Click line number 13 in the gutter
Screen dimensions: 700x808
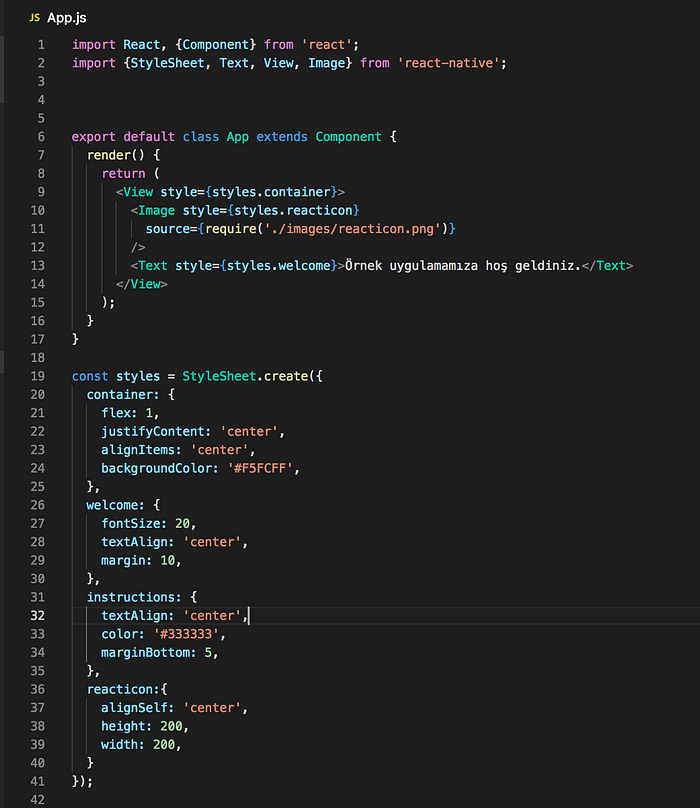38,266
